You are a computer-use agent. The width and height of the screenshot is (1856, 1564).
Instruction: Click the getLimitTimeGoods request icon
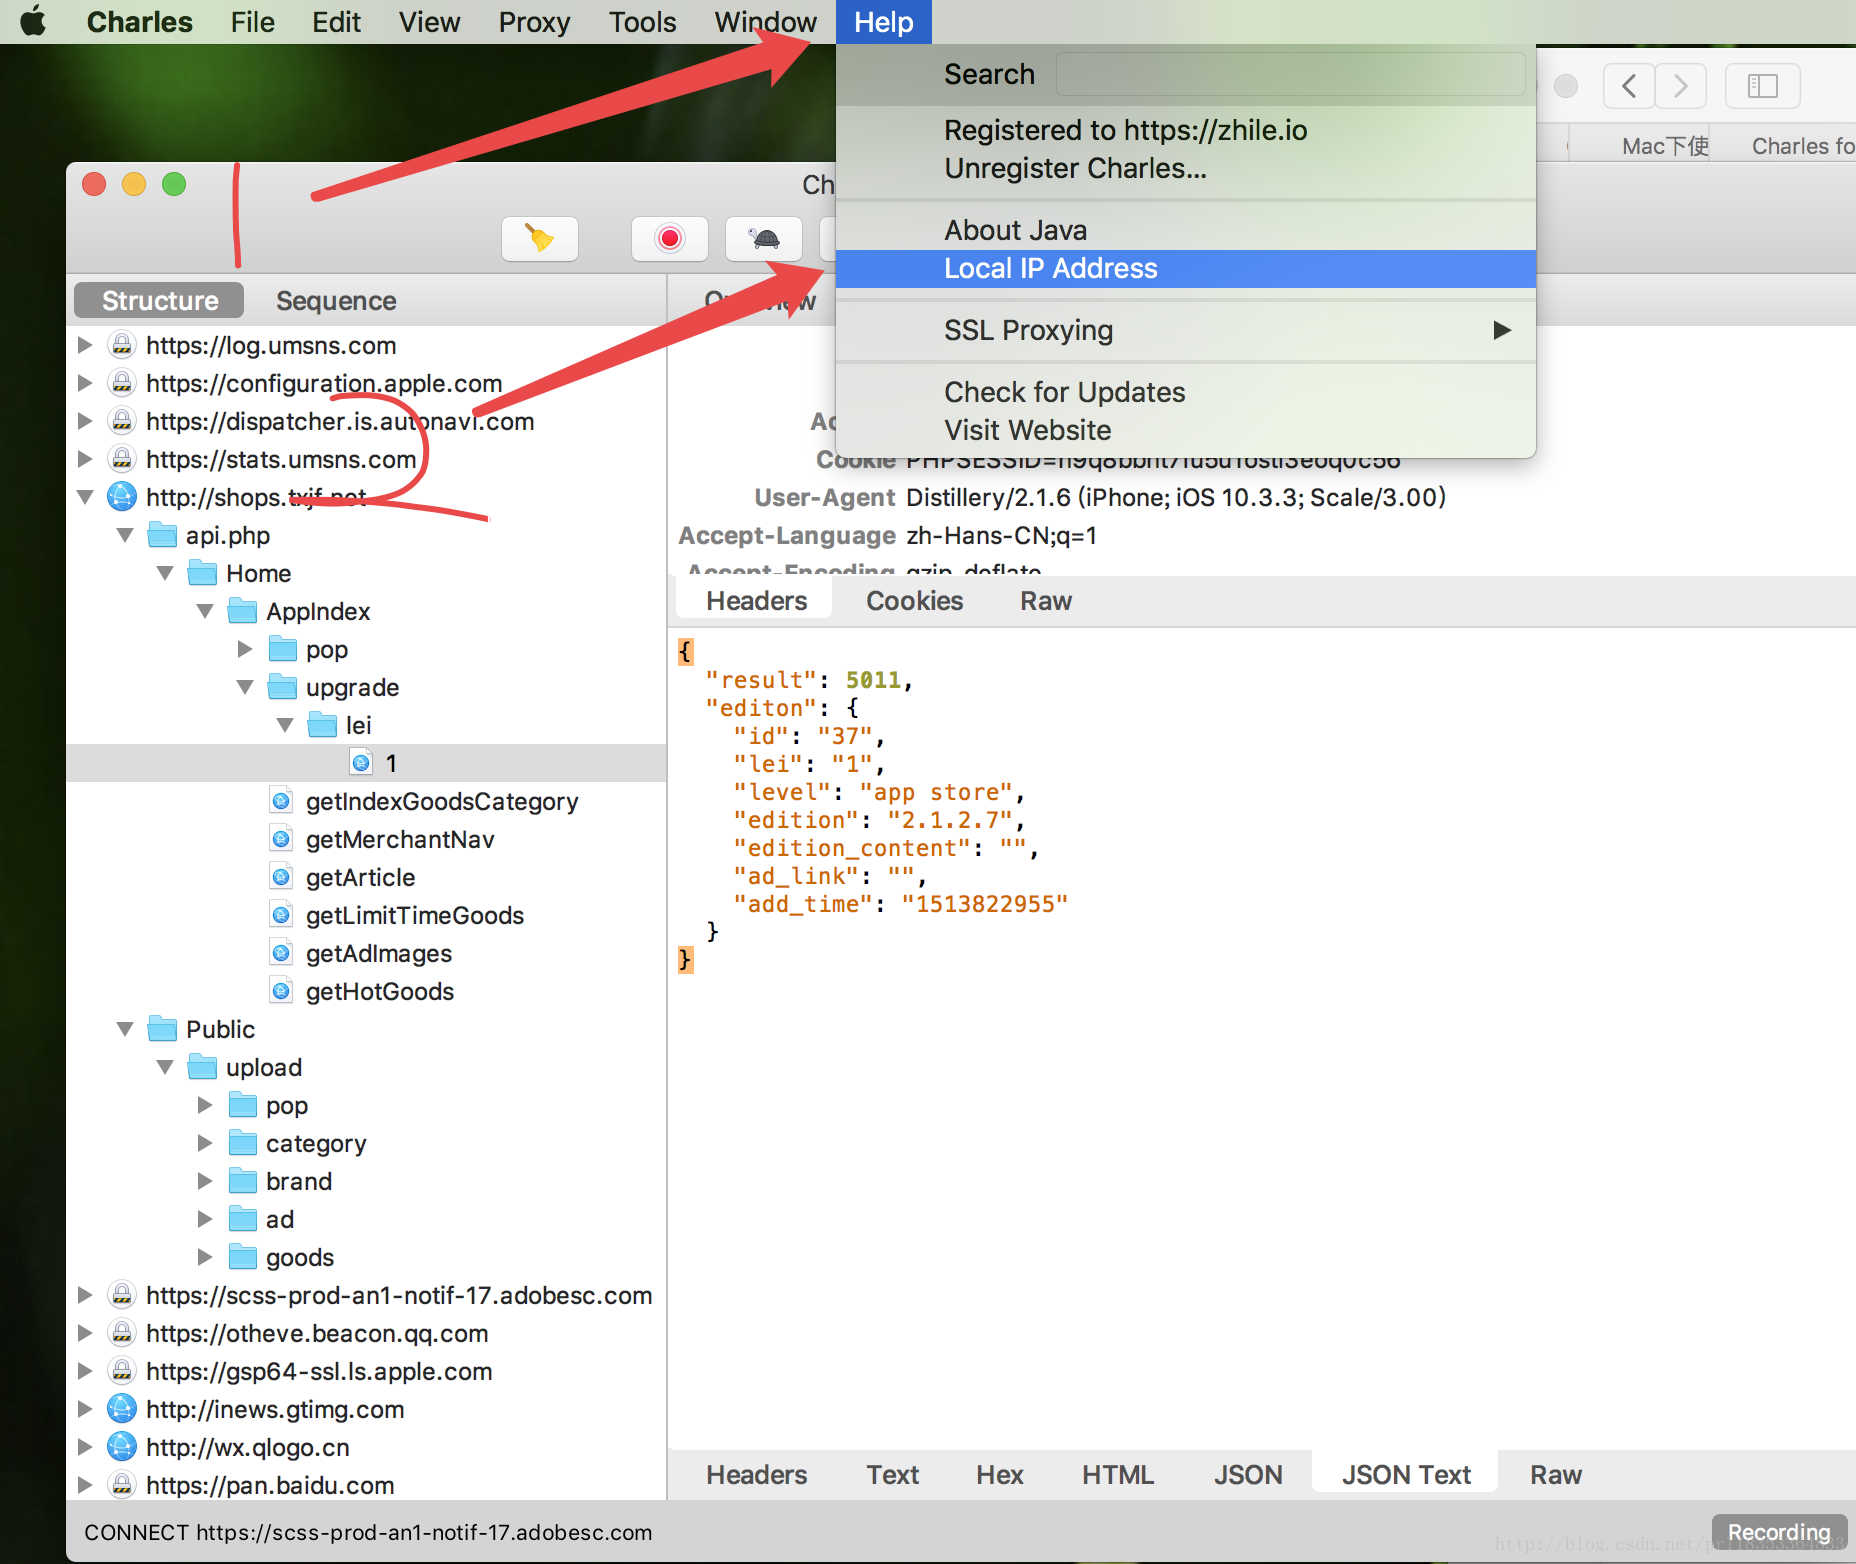click(x=282, y=915)
